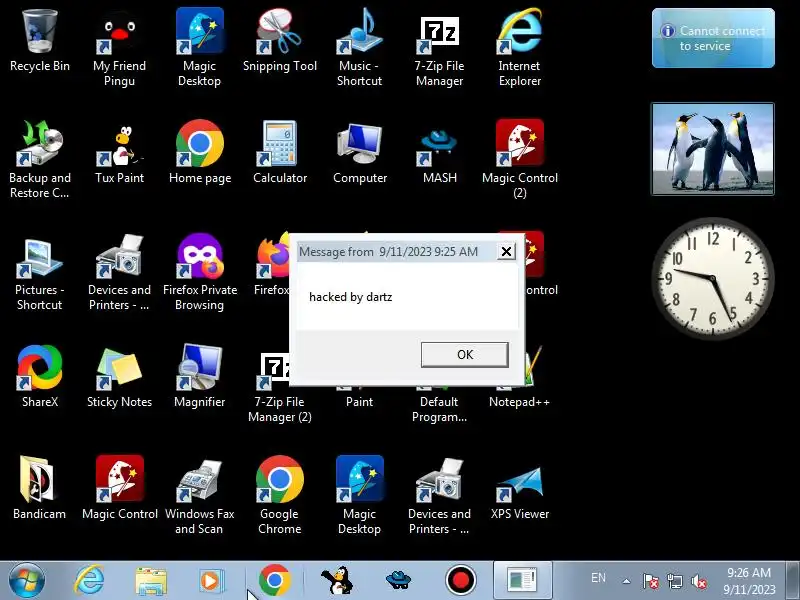The width and height of the screenshot is (800, 600).
Task: Click the red record taskbar button
Action: [461, 581]
